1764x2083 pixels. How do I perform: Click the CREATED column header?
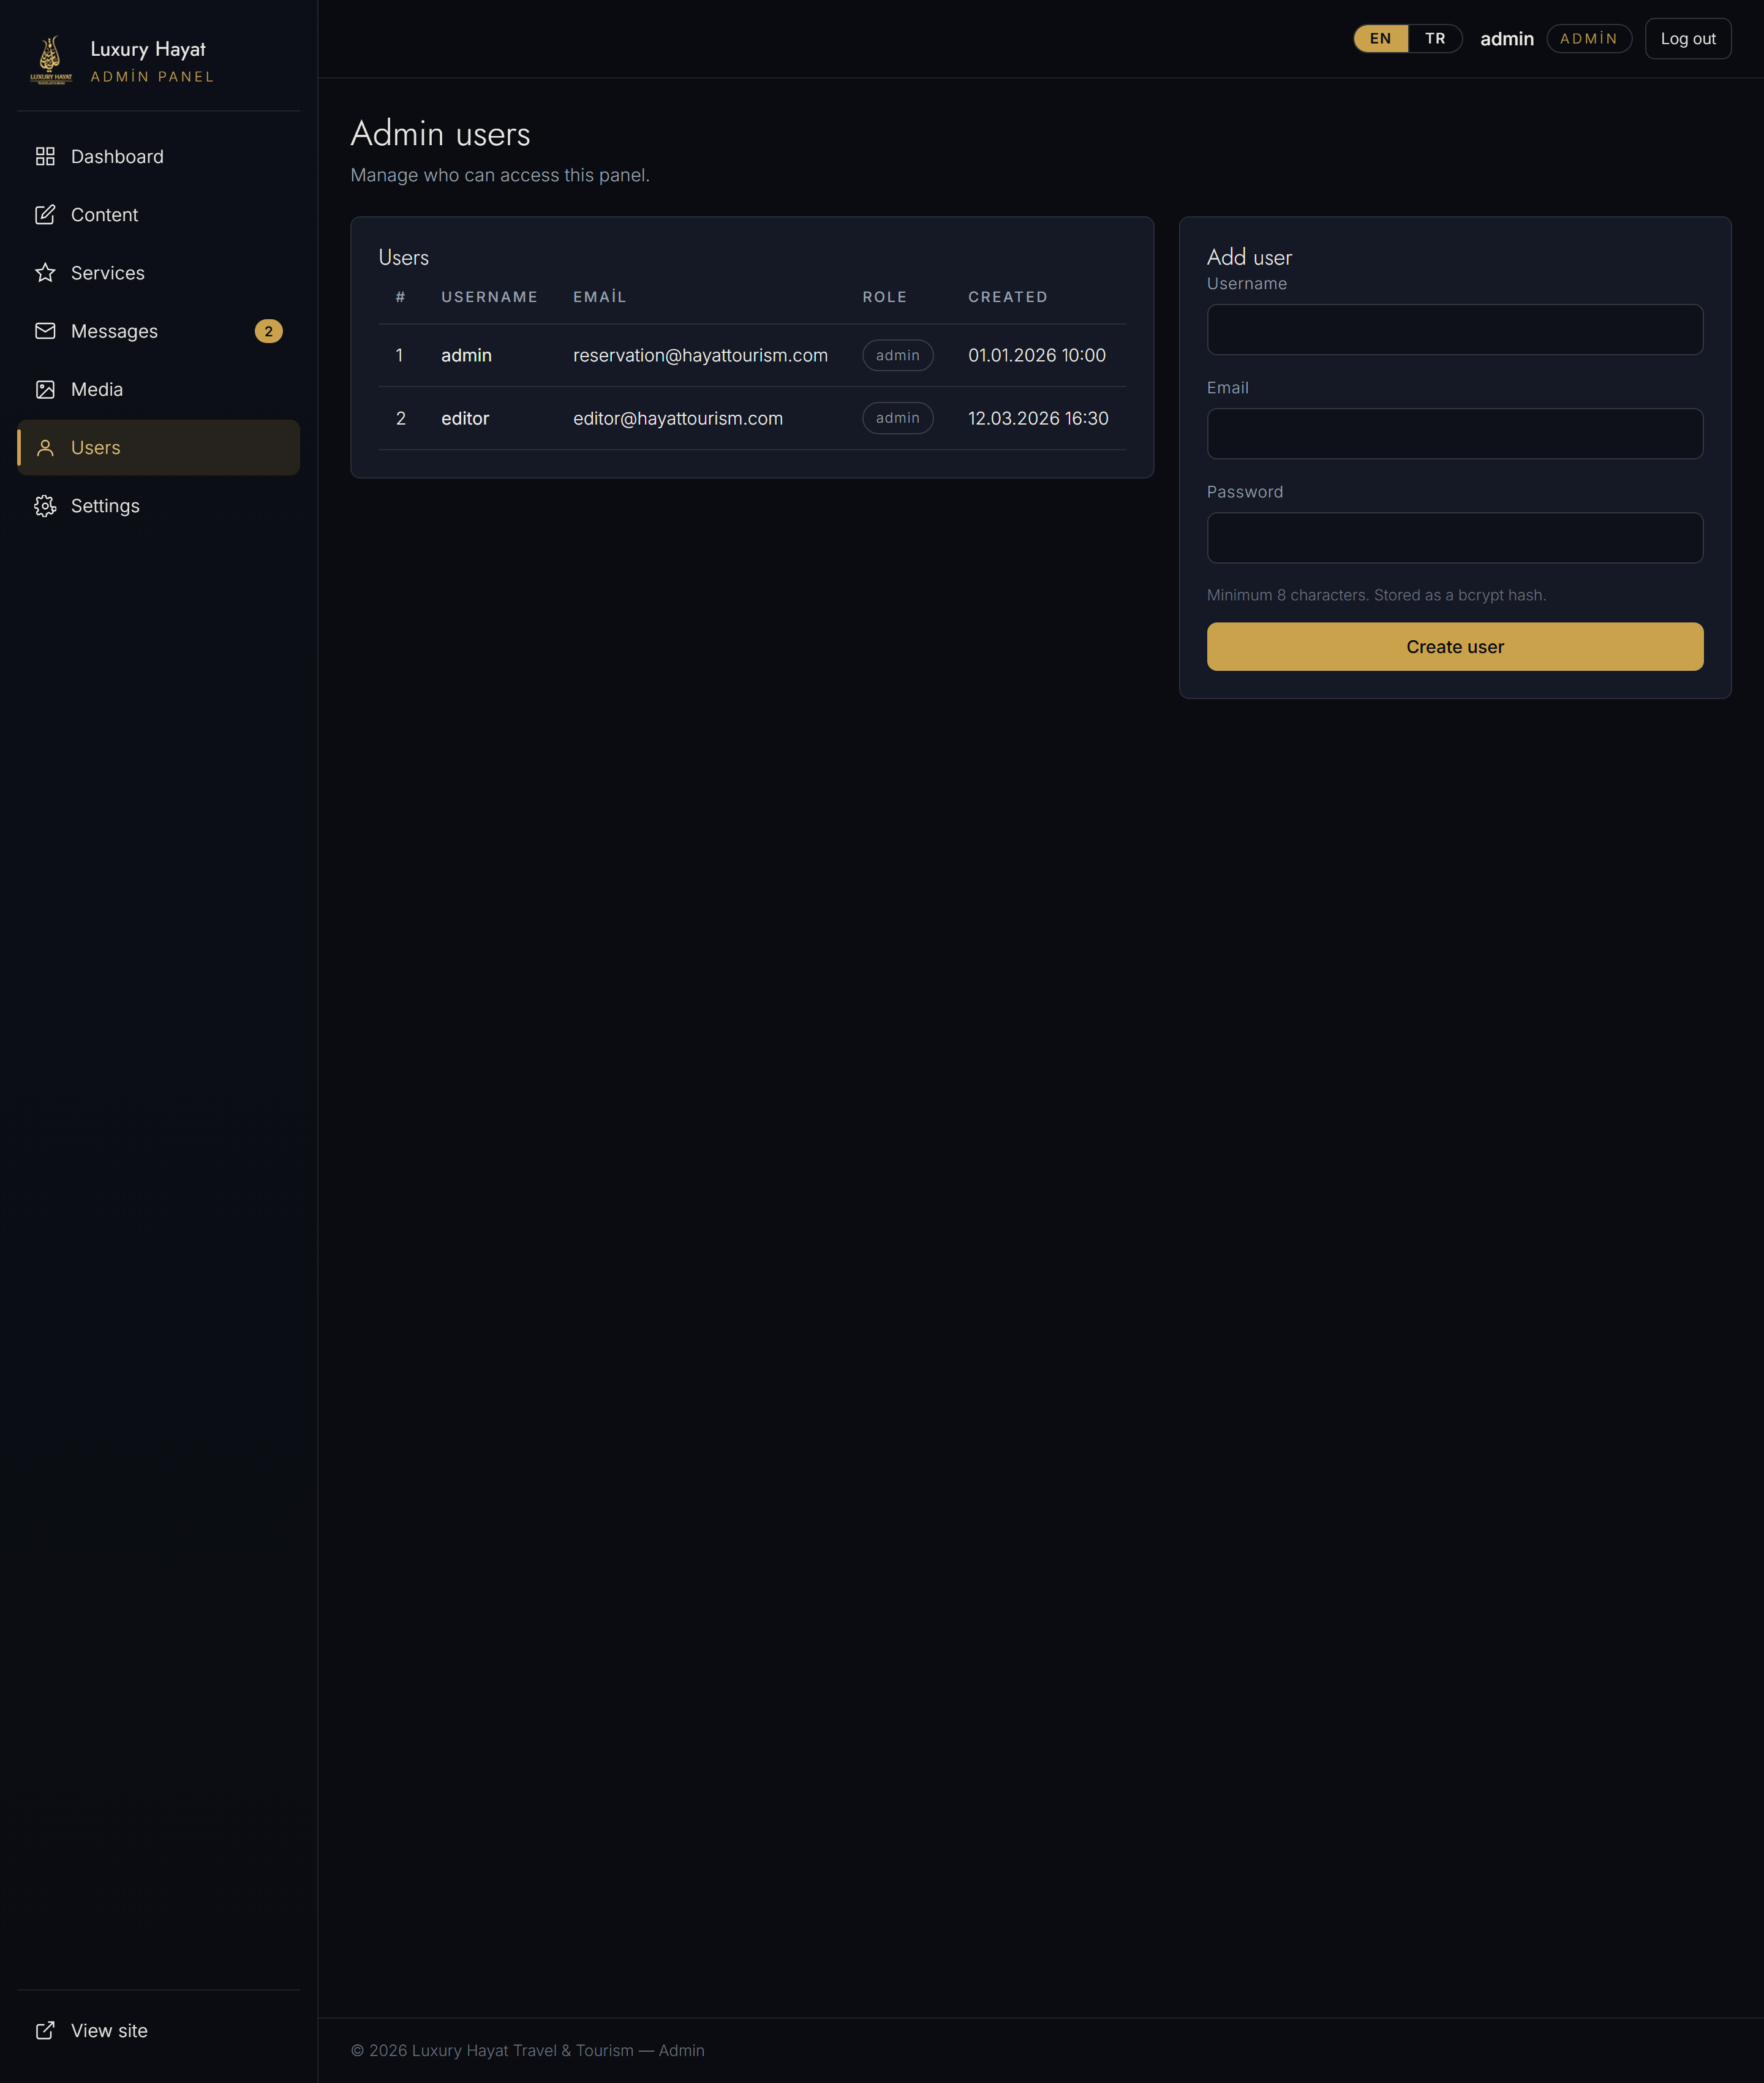[x=1008, y=297]
